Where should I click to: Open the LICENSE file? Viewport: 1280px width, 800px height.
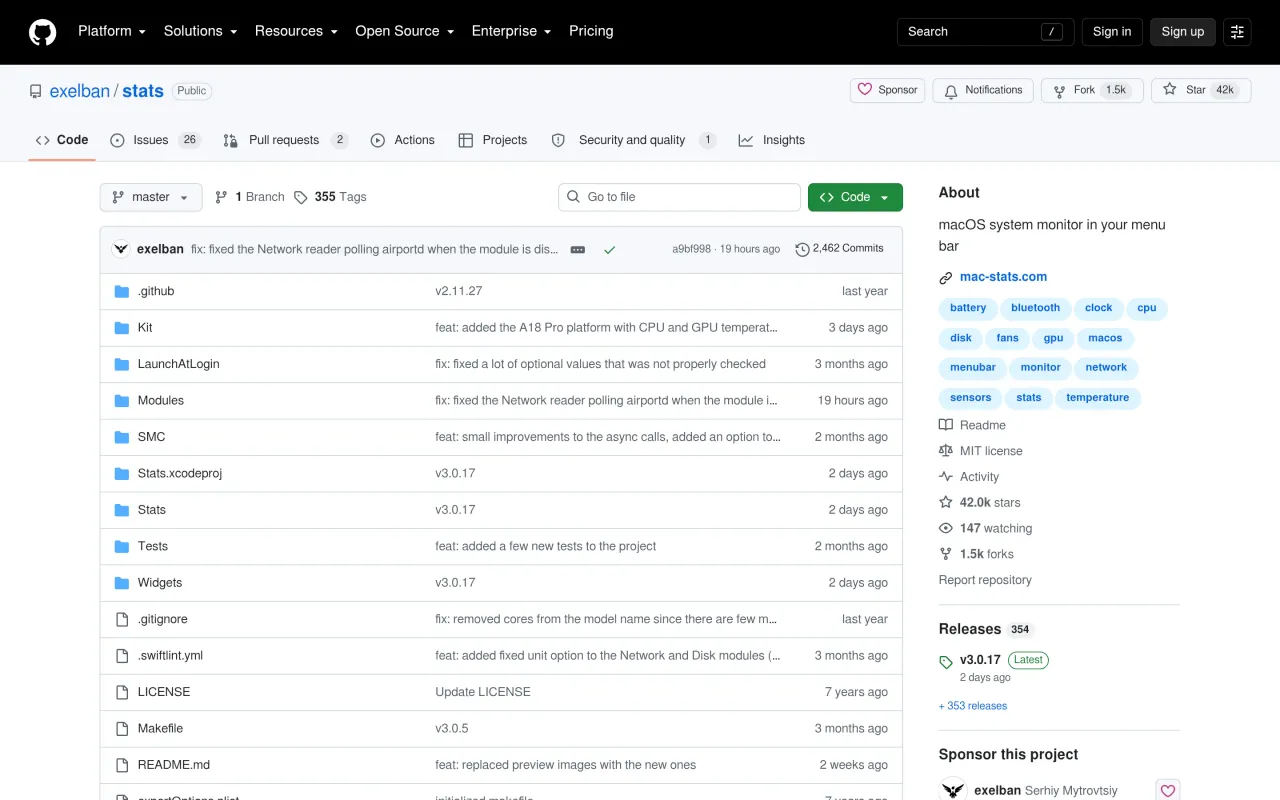[164, 692]
